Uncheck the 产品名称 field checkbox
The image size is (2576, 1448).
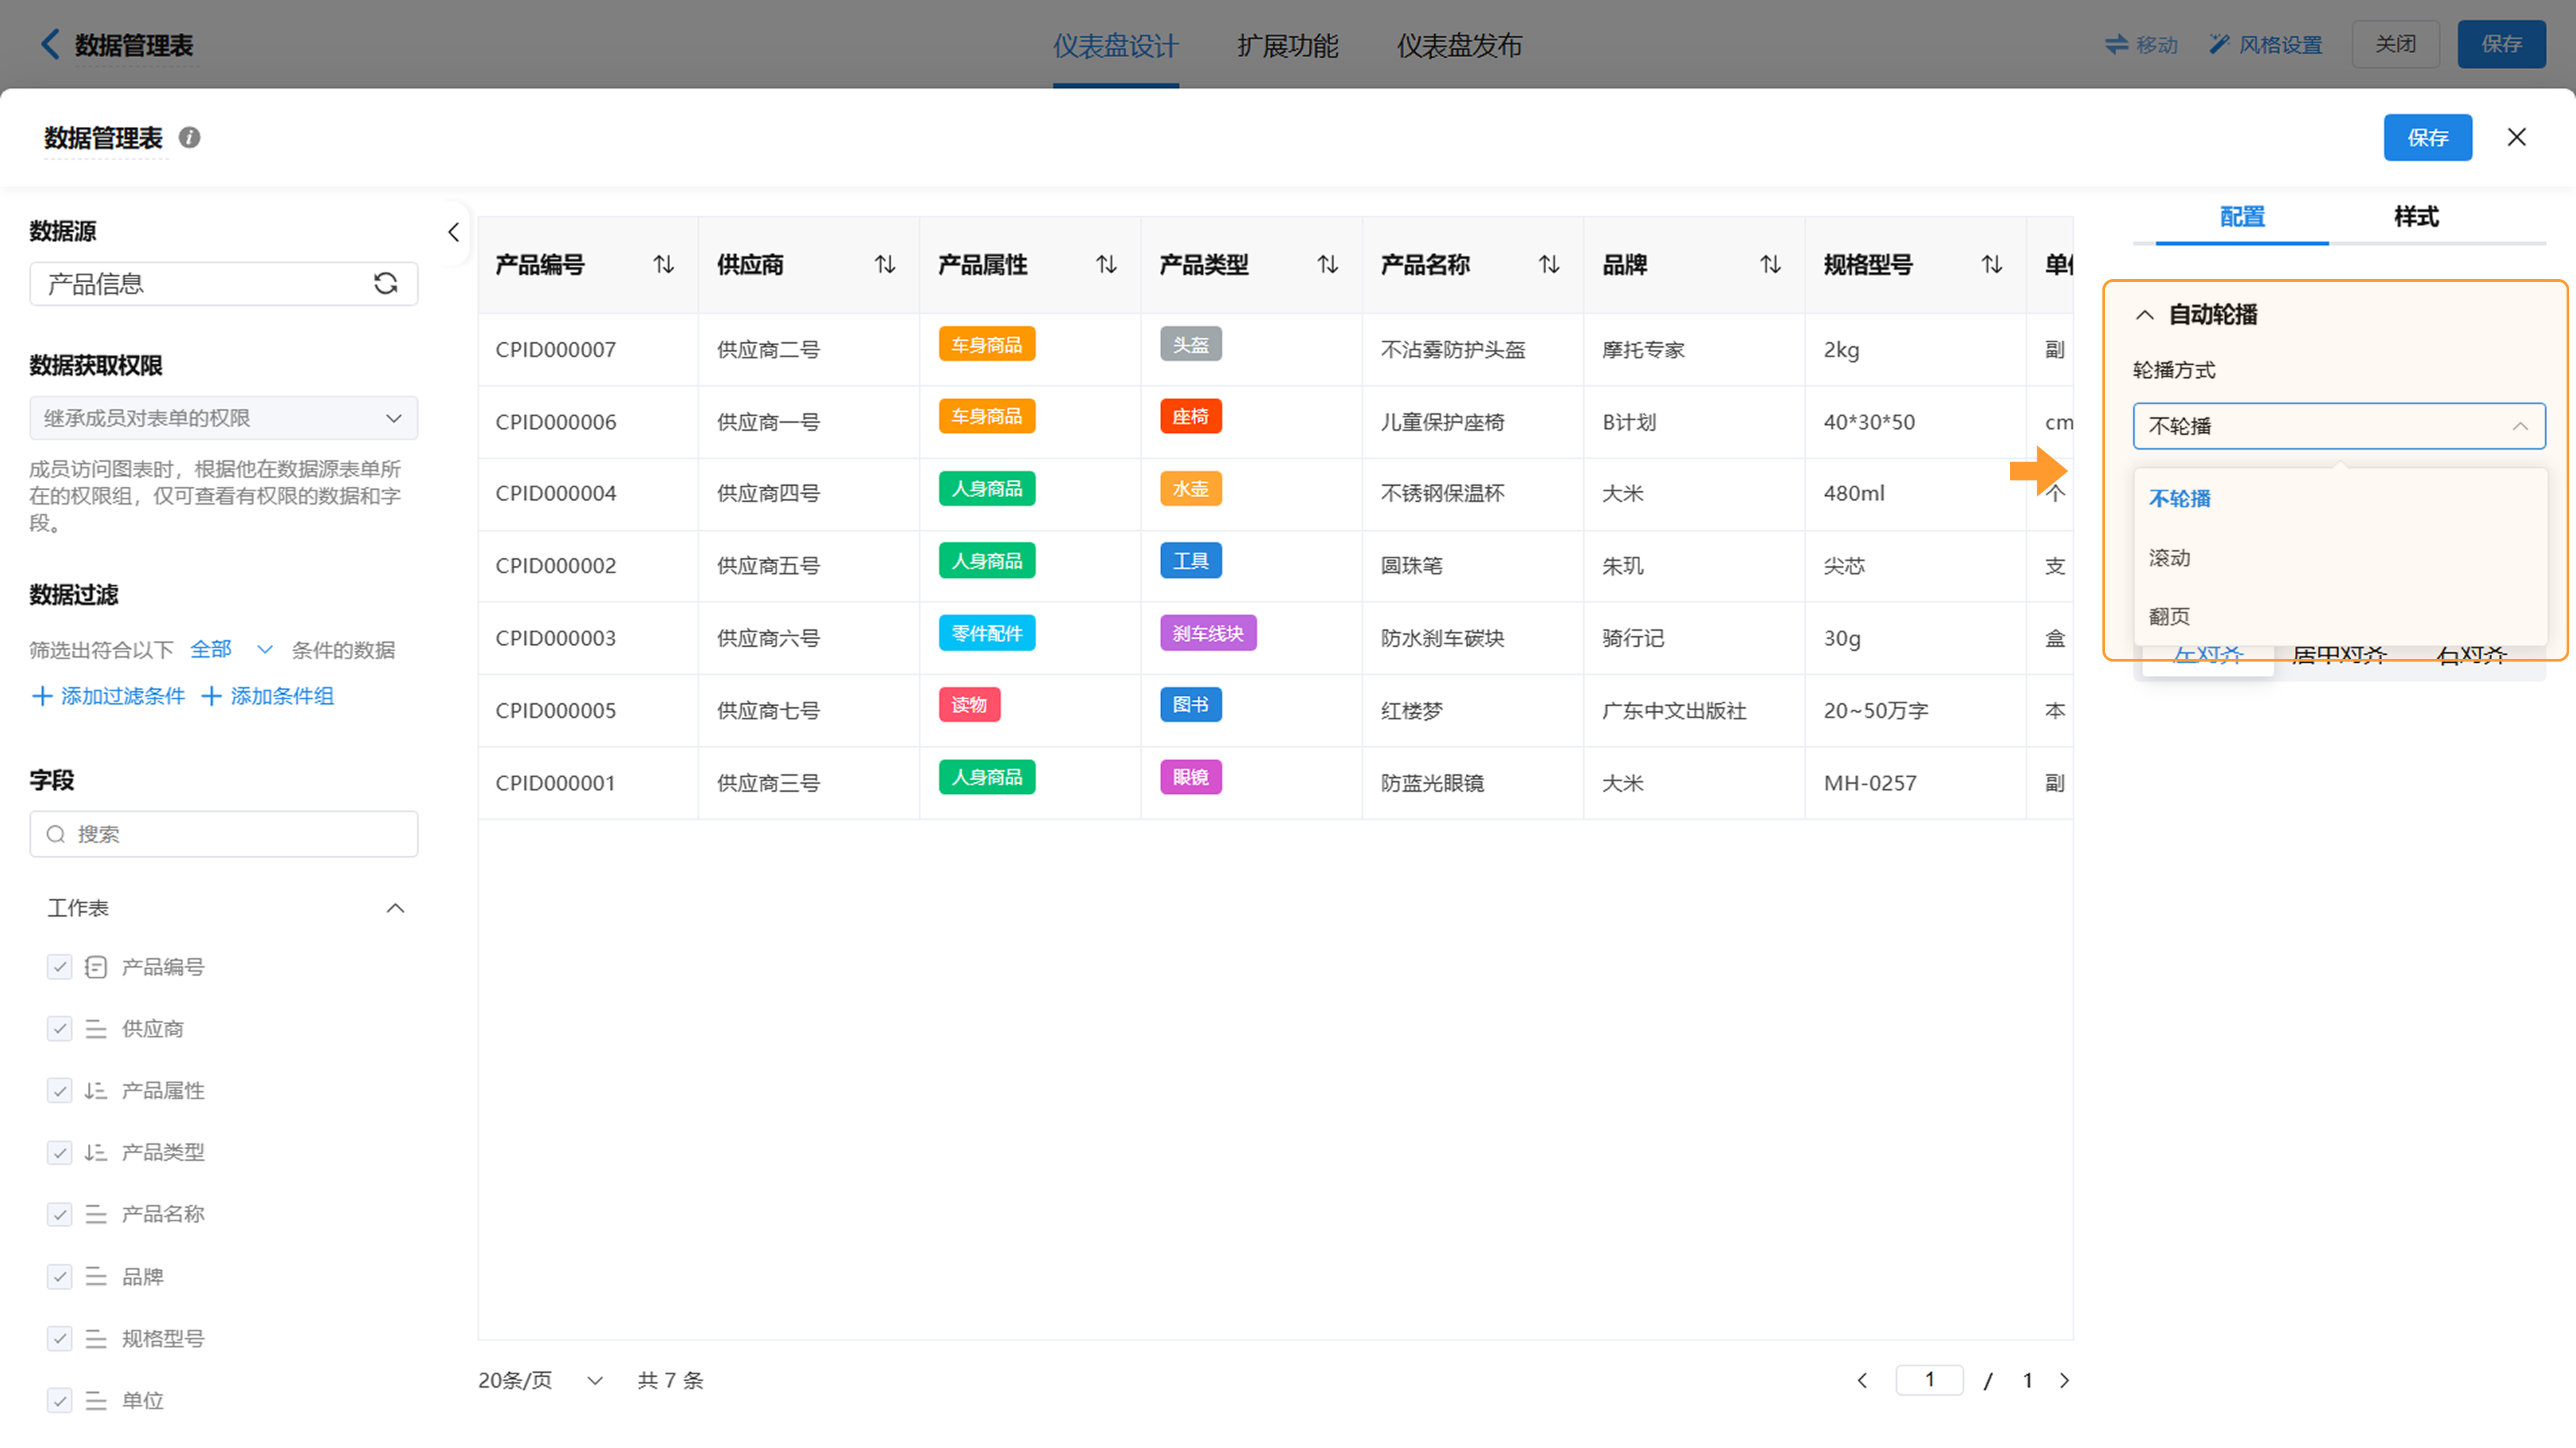pos(60,1214)
